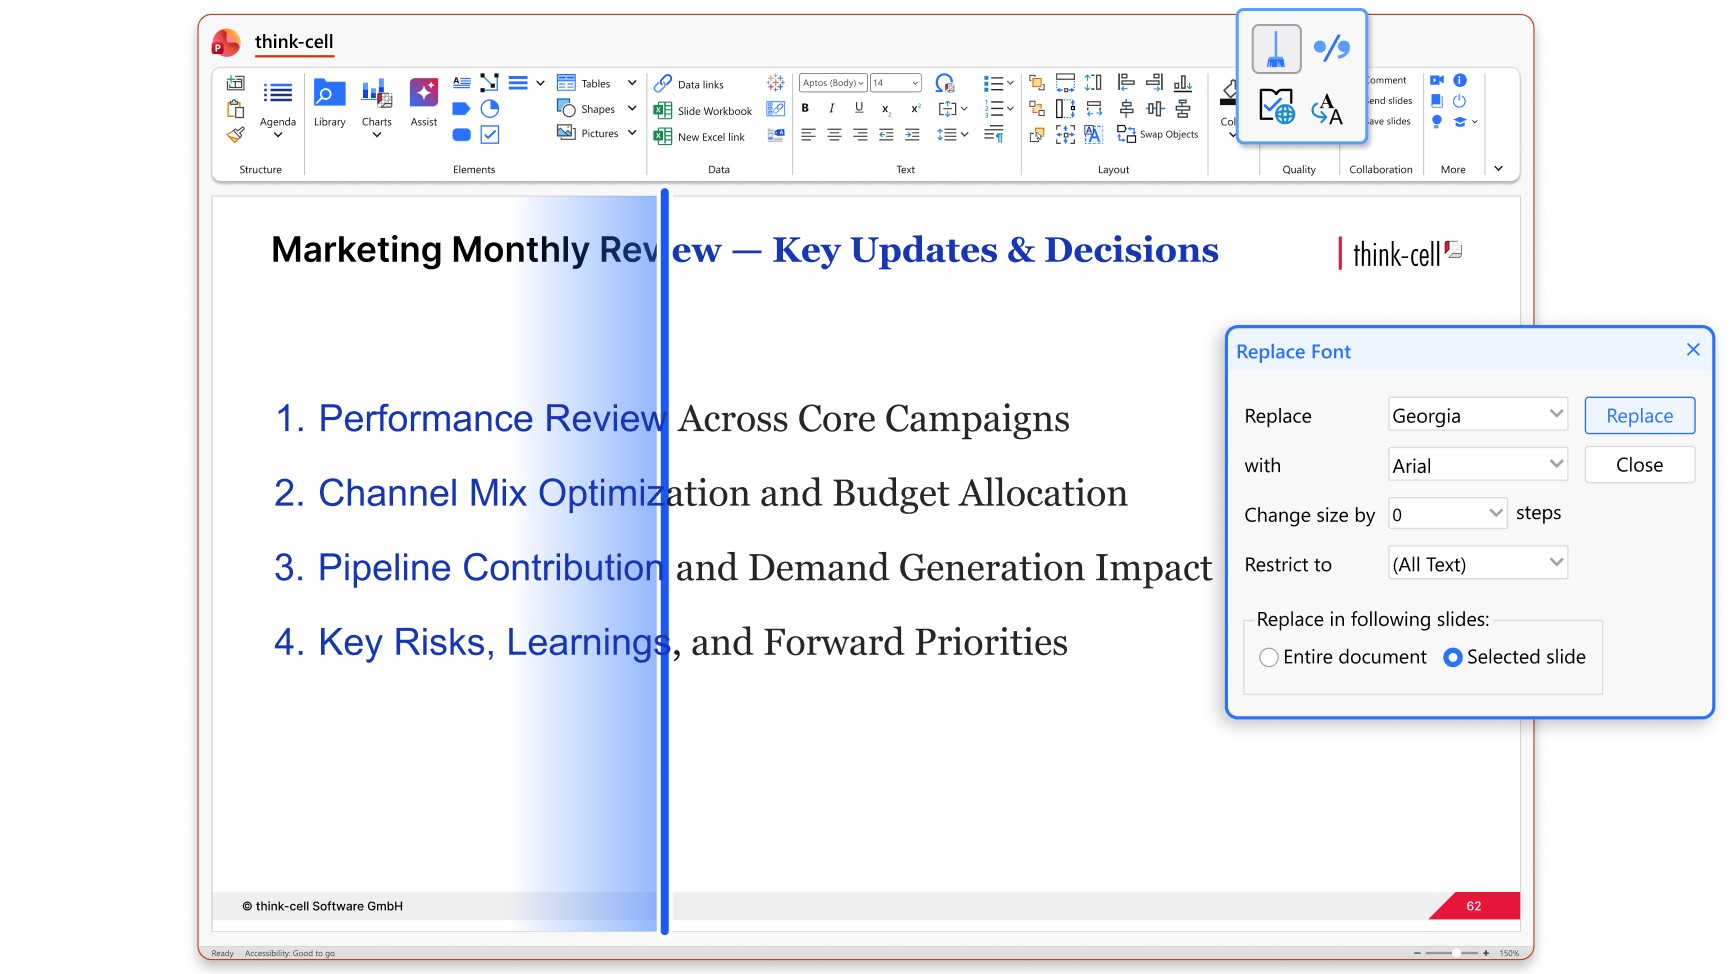This screenshot has height=974, width=1732.
Task: Click the Swap Objects tool
Action: click(x=1157, y=134)
